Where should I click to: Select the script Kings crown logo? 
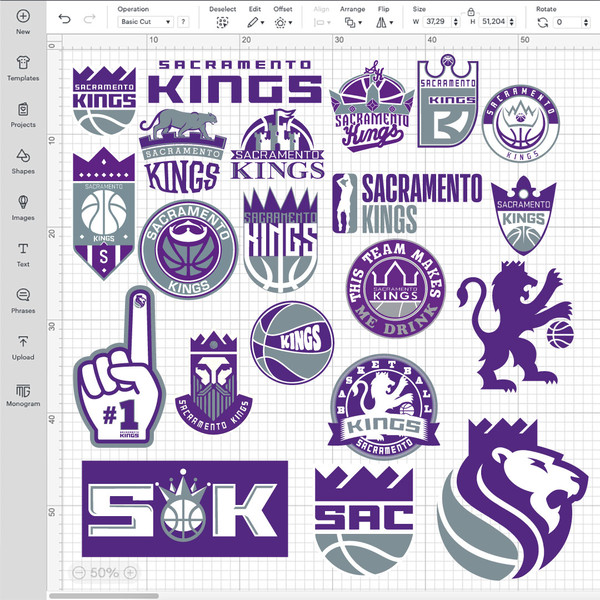pos(372,106)
